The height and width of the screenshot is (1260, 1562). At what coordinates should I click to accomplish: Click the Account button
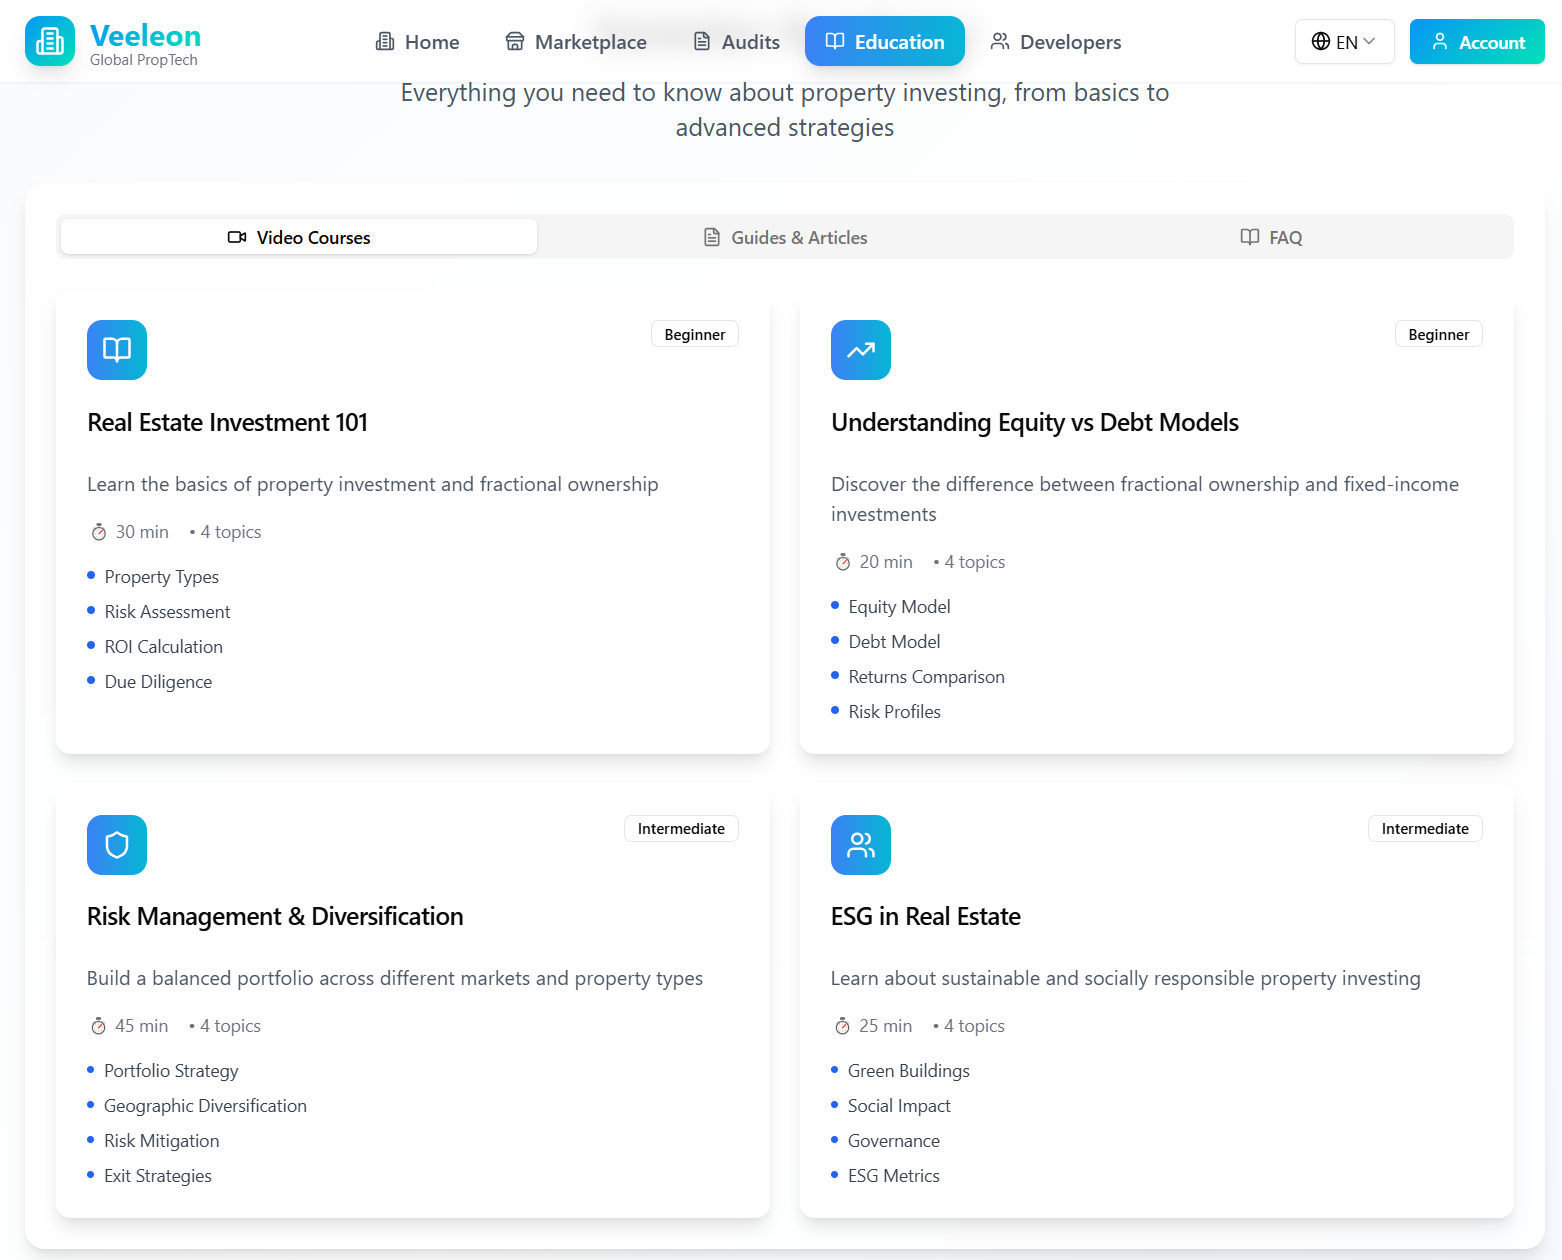click(1477, 42)
